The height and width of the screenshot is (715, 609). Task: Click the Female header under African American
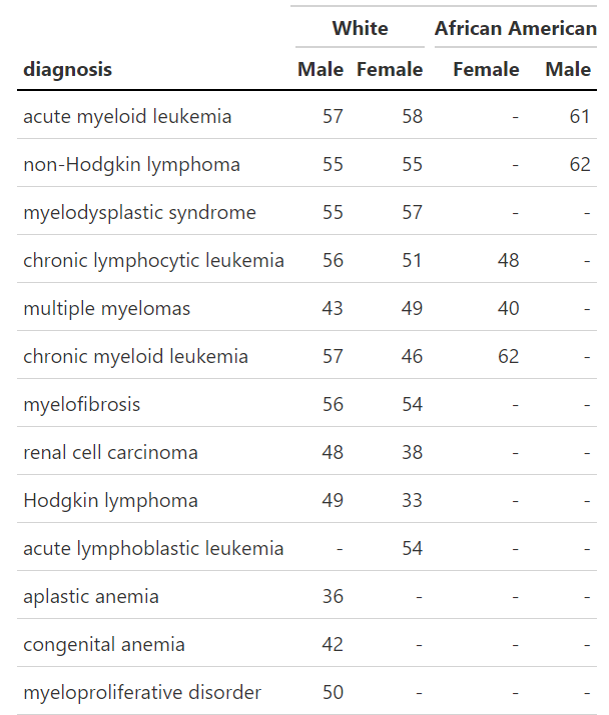[486, 69]
